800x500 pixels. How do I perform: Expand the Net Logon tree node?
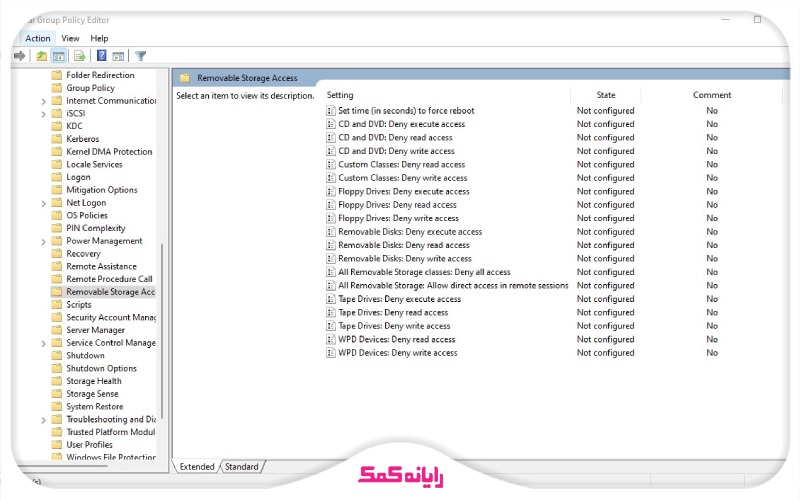coord(43,203)
